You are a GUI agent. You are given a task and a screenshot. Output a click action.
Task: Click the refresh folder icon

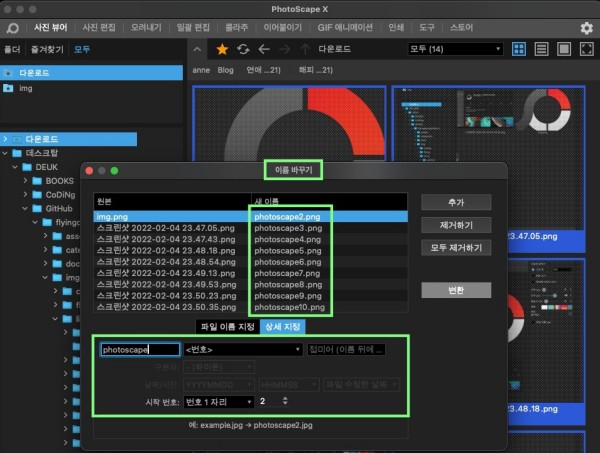coord(243,48)
